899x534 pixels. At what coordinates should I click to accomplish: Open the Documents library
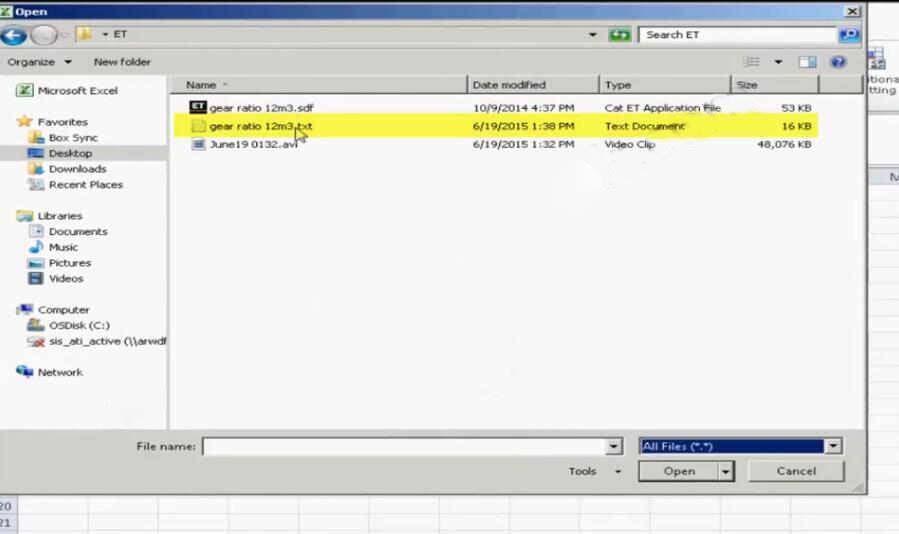pyautogui.click(x=78, y=231)
